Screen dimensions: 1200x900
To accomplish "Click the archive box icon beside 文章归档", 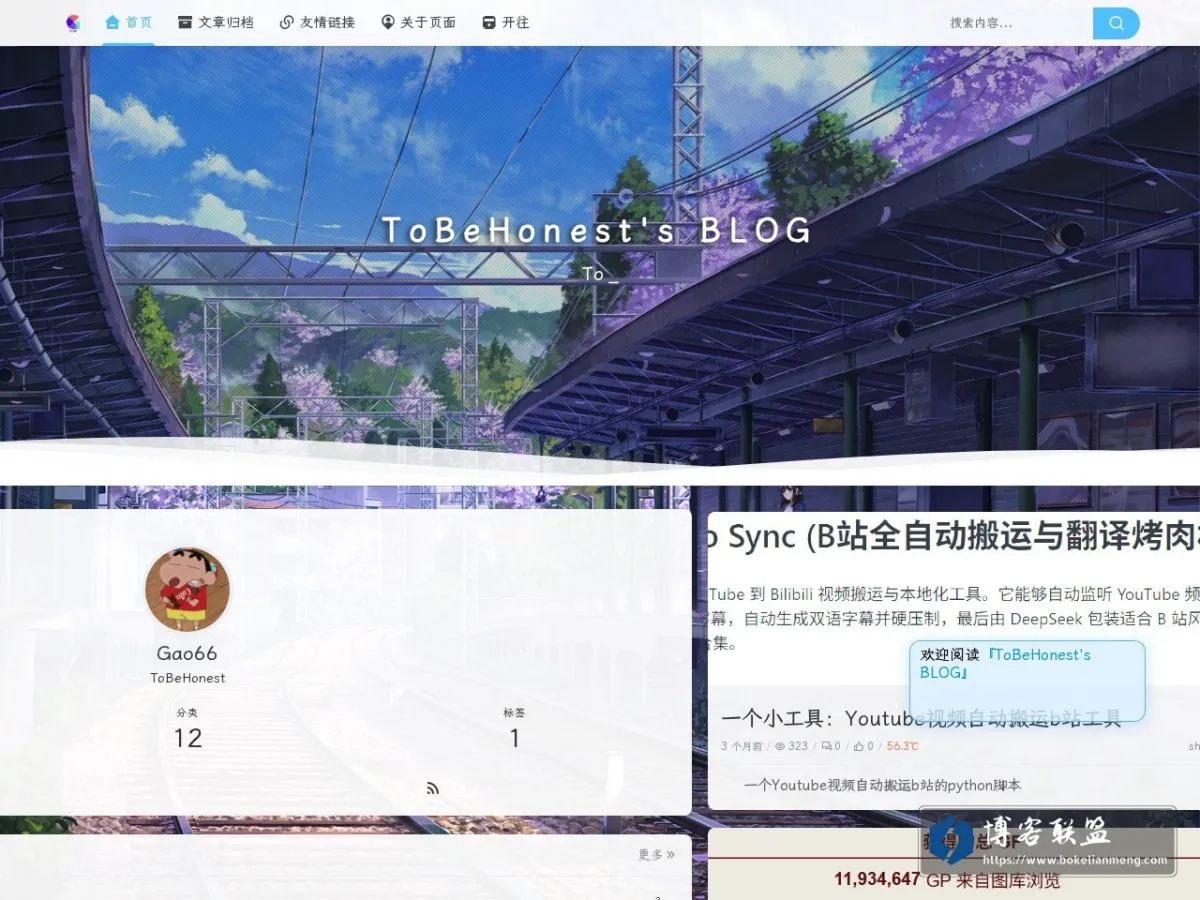I will tap(185, 22).
